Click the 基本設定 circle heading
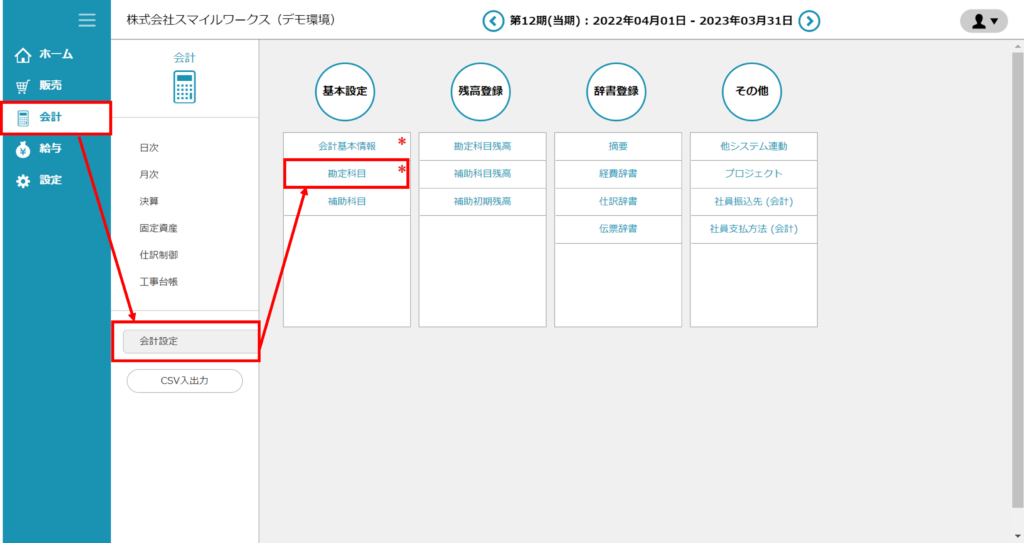This screenshot has height=543, width=1024. click(x=345, y=91)
